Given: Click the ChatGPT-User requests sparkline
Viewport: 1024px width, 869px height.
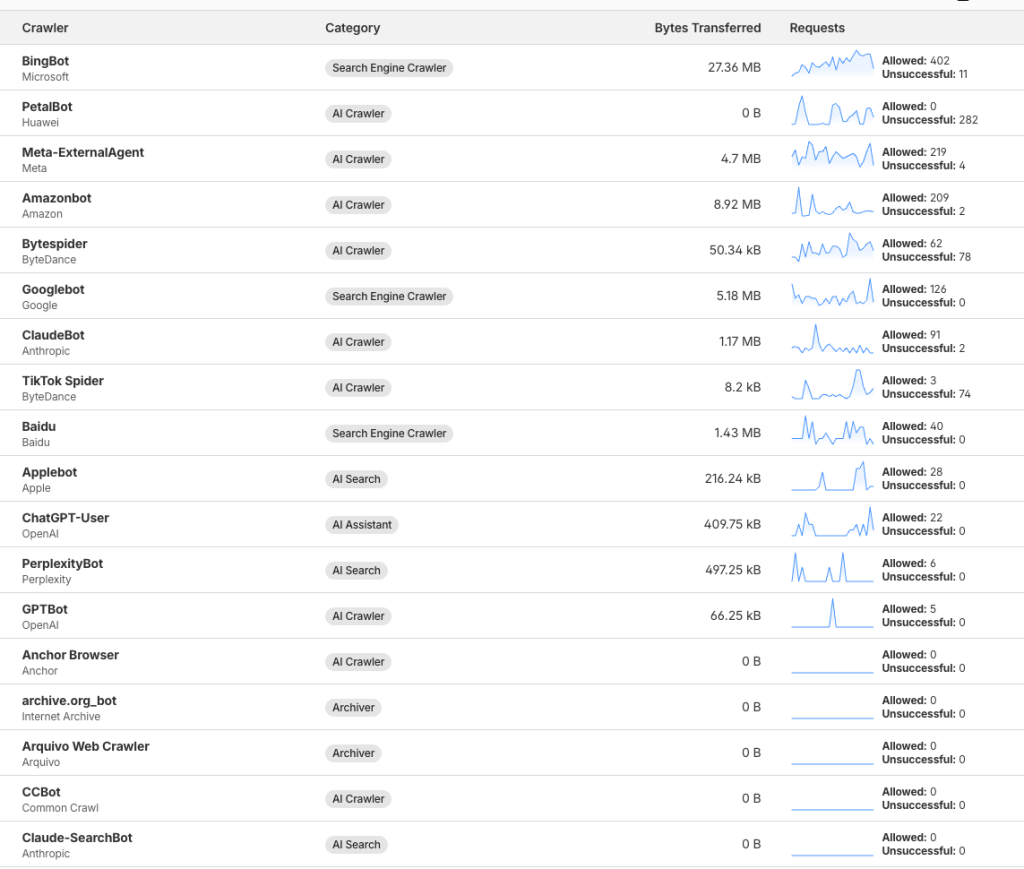Looking at the screenshot, I should [832, 522].
